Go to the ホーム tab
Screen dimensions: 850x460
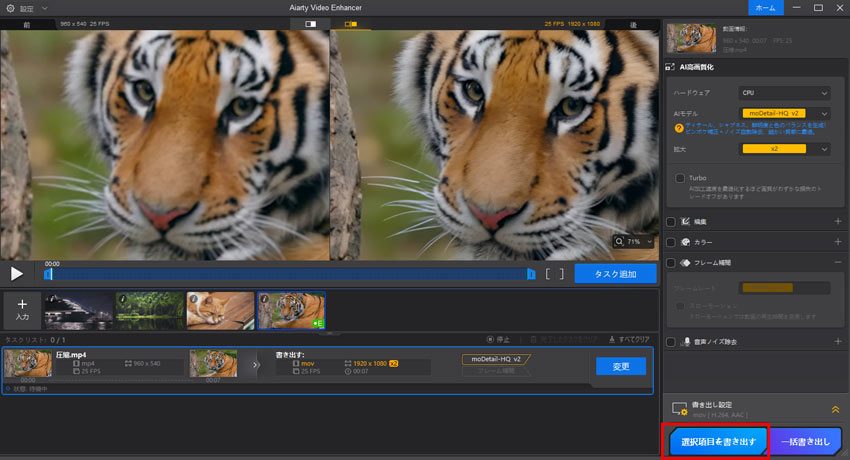(765, 8)
